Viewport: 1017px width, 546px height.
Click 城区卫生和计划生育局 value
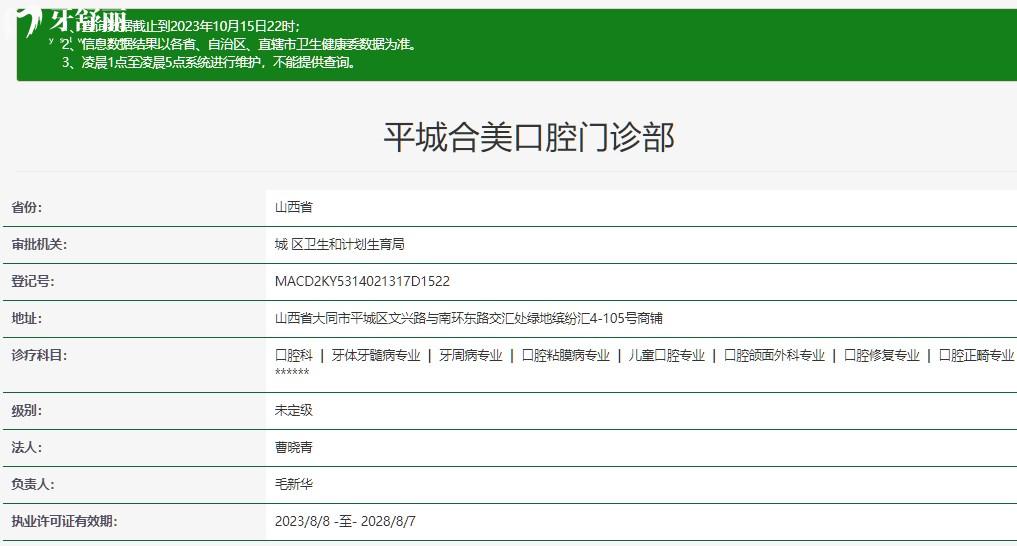[340, 244]
